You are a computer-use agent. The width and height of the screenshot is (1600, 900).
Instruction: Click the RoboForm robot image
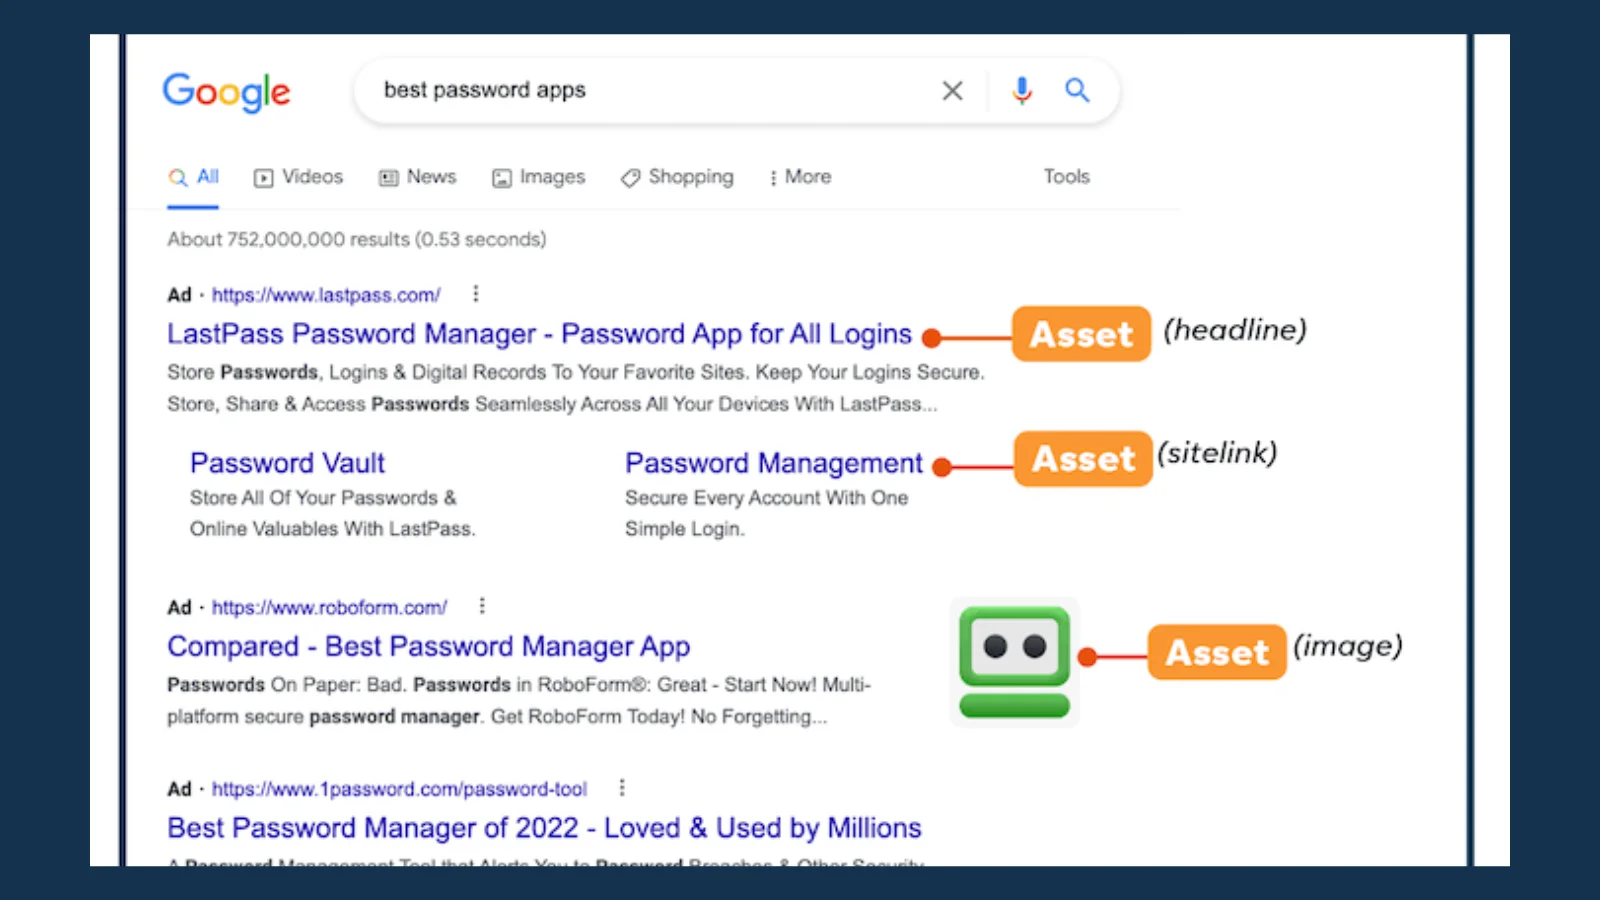[x=1014, y=662]
